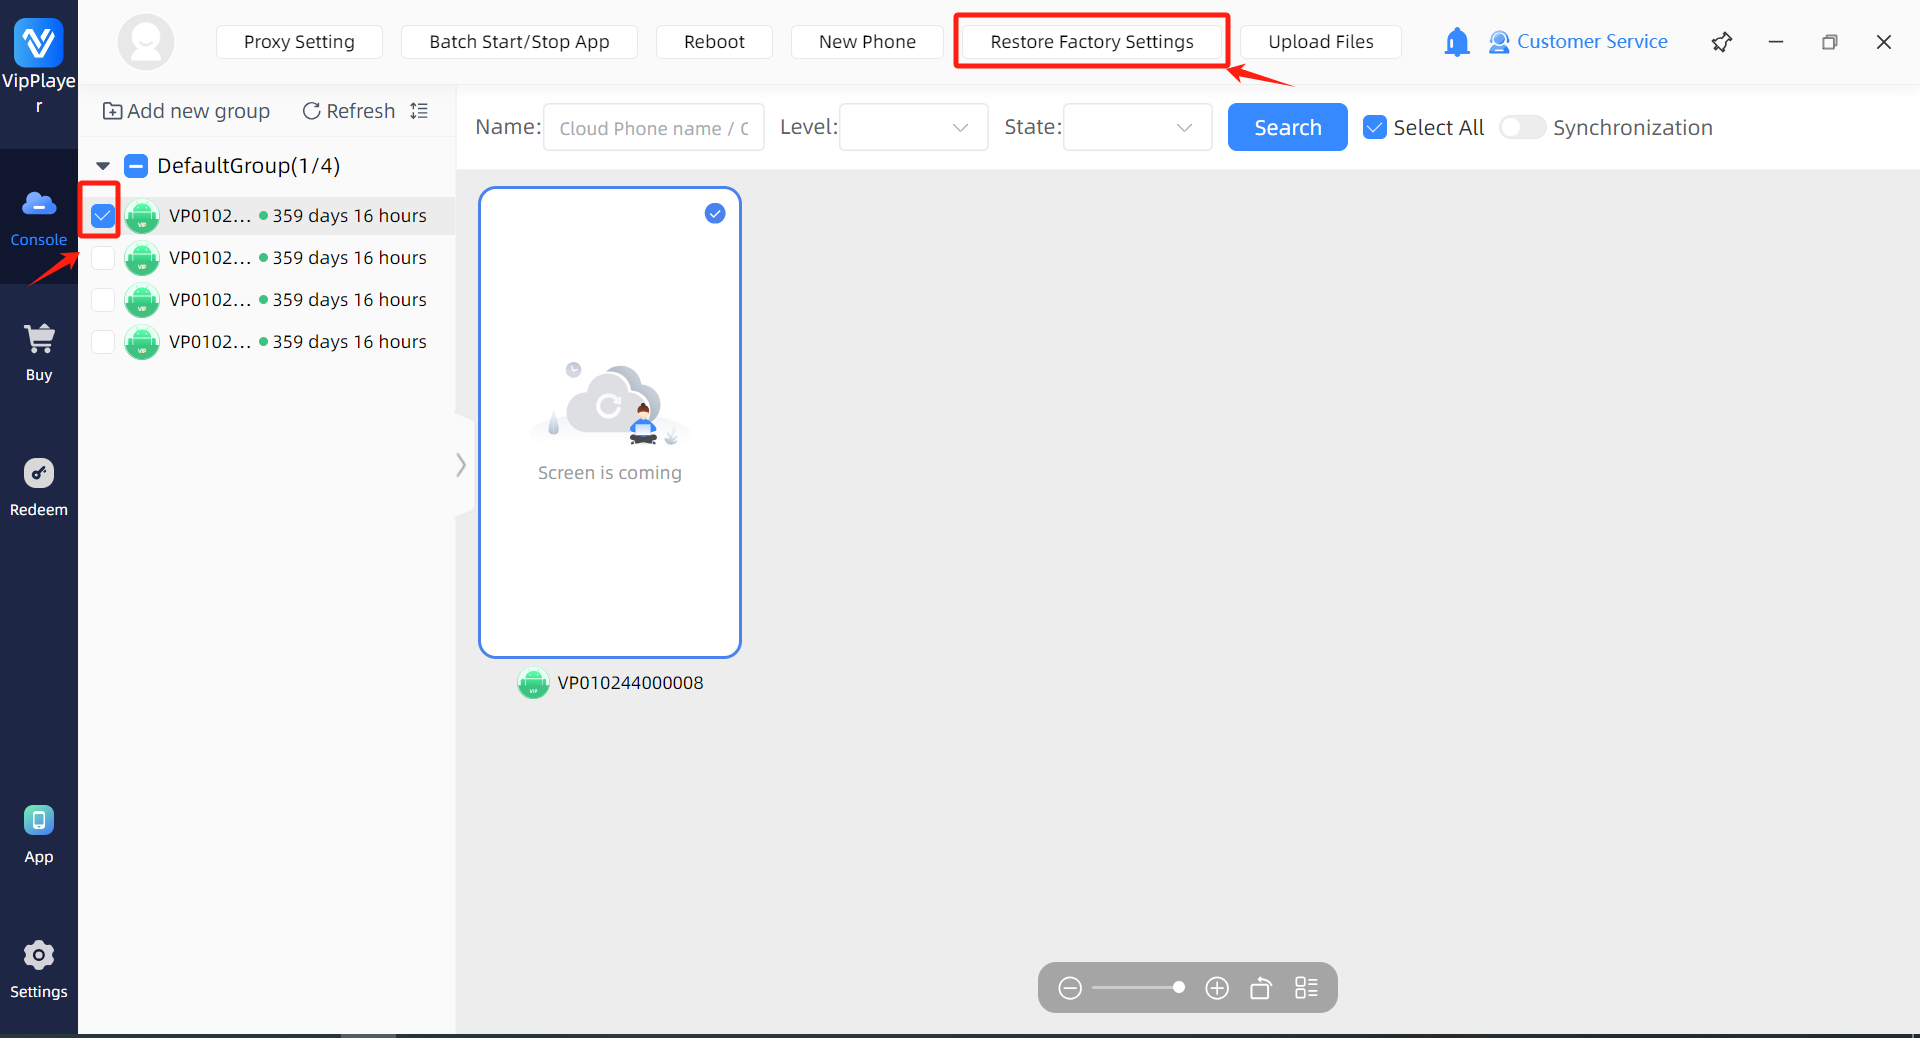Open the Customer Service link
This screenshot has height=1038, width=1920.
tap(1579, 42)
